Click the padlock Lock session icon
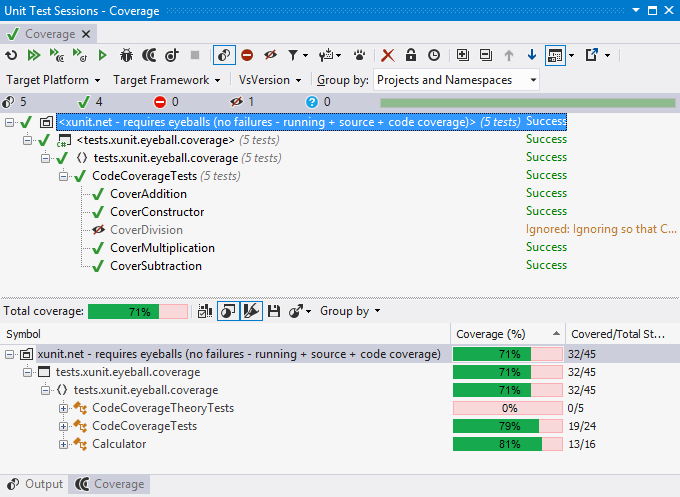 click(x=411, y=56)
